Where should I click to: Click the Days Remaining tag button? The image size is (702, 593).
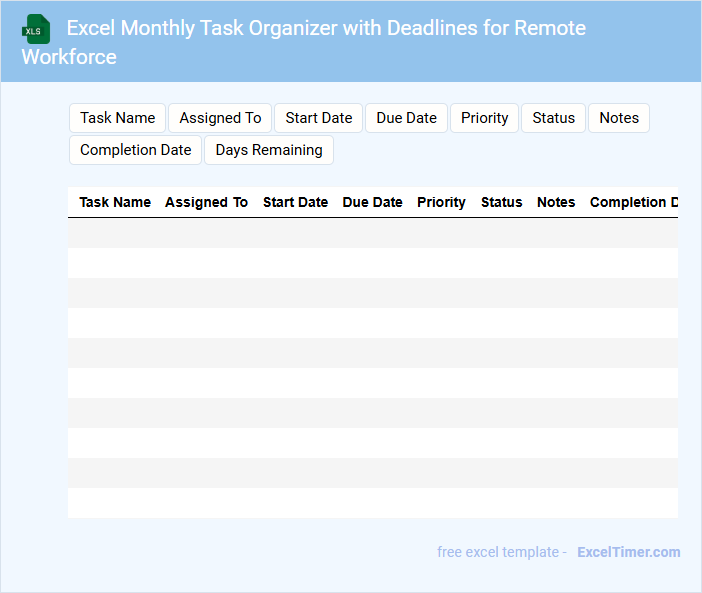tap(269, 150)
